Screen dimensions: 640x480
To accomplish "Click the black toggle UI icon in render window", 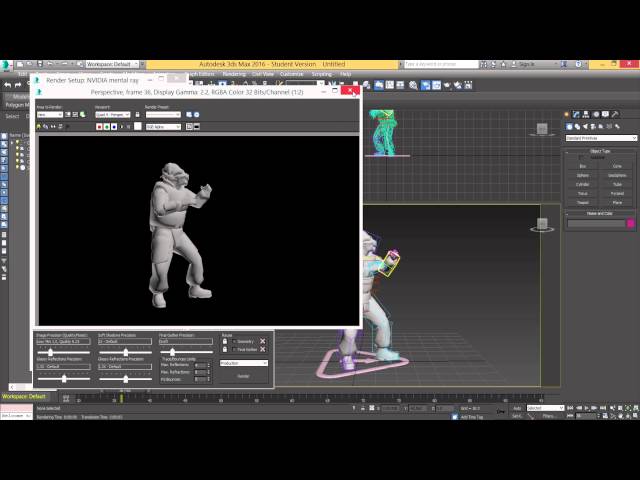I will click(197, 127).
